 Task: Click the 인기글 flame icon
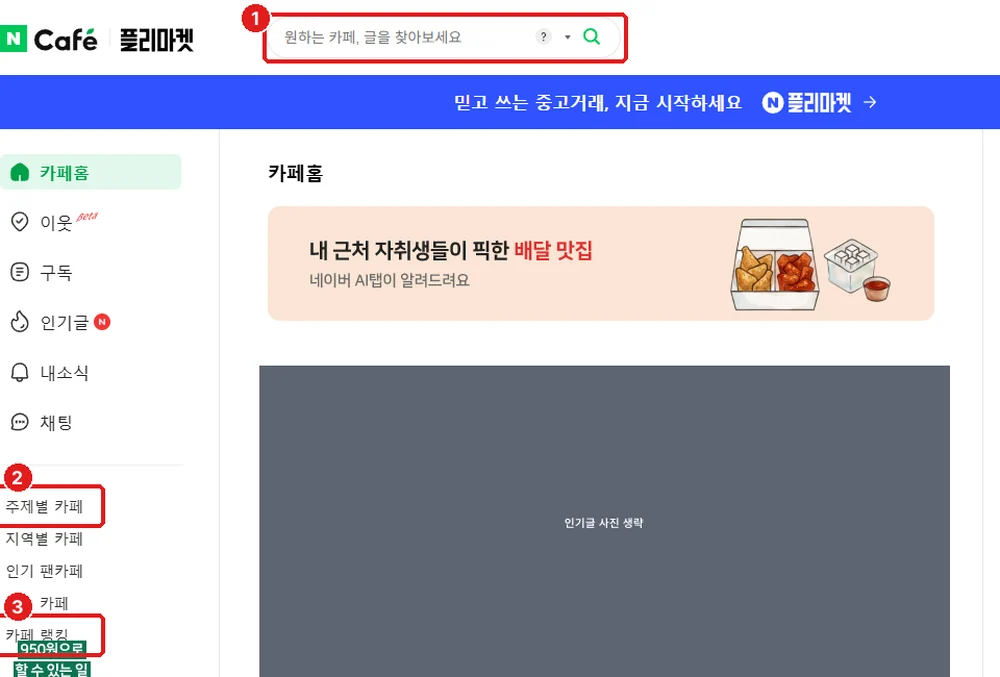tap(20, 322)
